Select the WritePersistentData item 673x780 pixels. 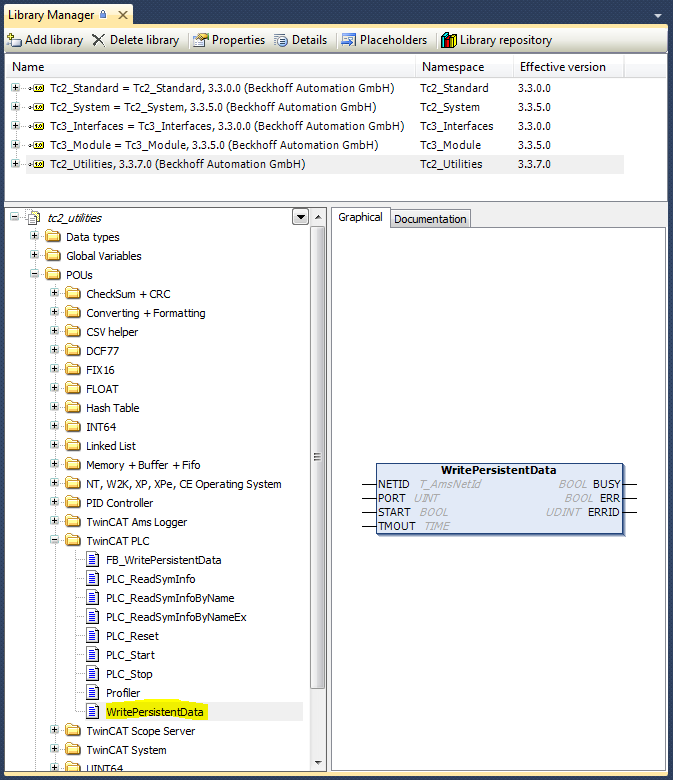(x=155, y=712)
